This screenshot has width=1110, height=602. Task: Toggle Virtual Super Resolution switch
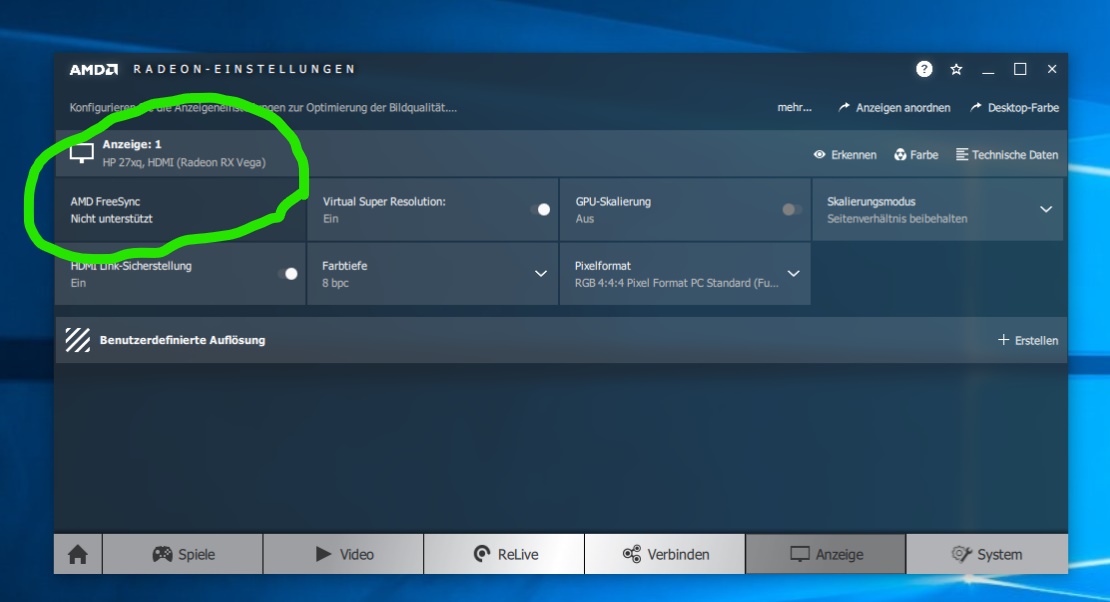click(x=540, y=209)
